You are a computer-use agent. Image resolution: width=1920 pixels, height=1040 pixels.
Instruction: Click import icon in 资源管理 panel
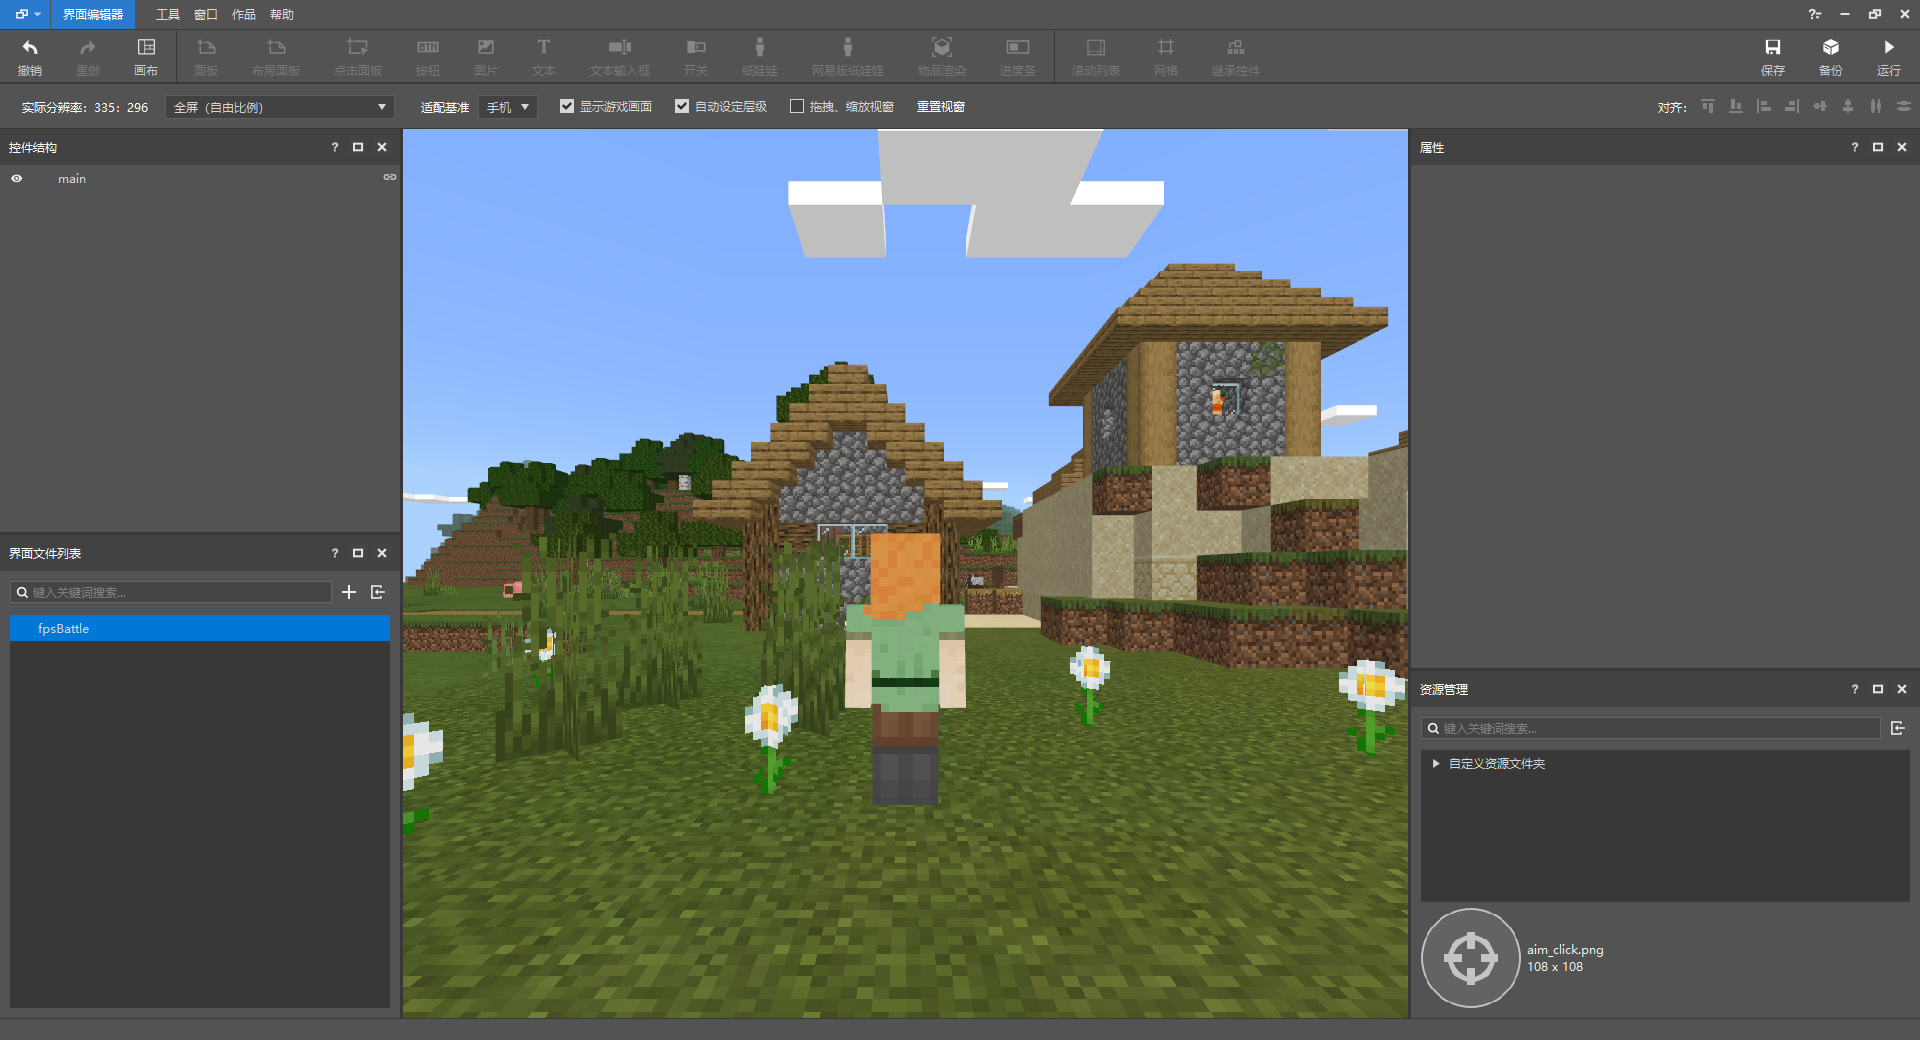[1898, 728]
